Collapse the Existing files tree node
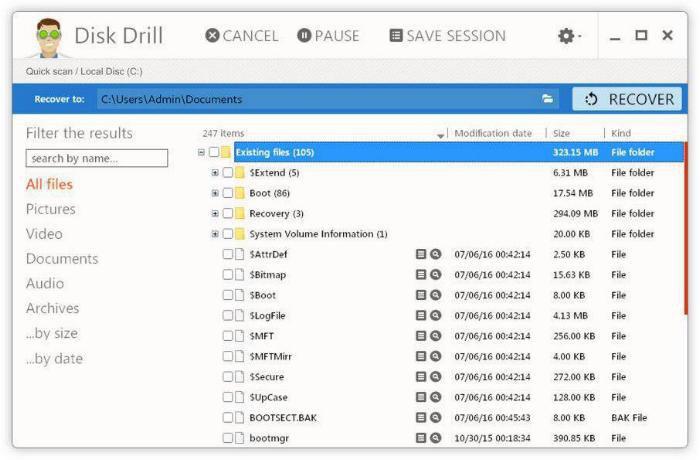The width and height of the screenshot is (700, 460). point(201,152)
